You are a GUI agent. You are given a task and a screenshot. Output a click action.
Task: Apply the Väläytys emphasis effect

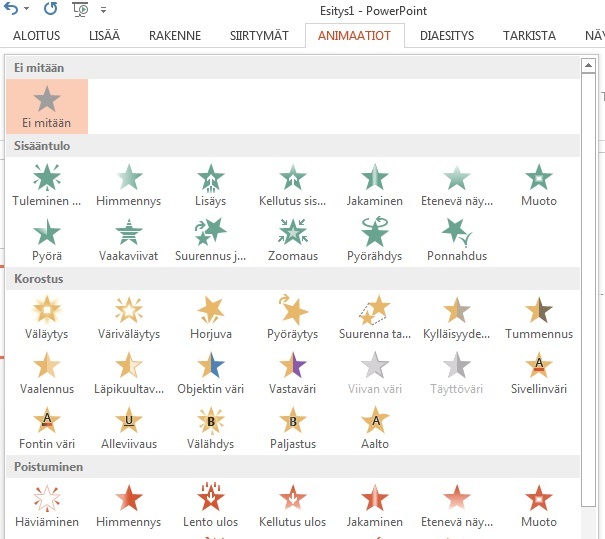tap(46, 317)
